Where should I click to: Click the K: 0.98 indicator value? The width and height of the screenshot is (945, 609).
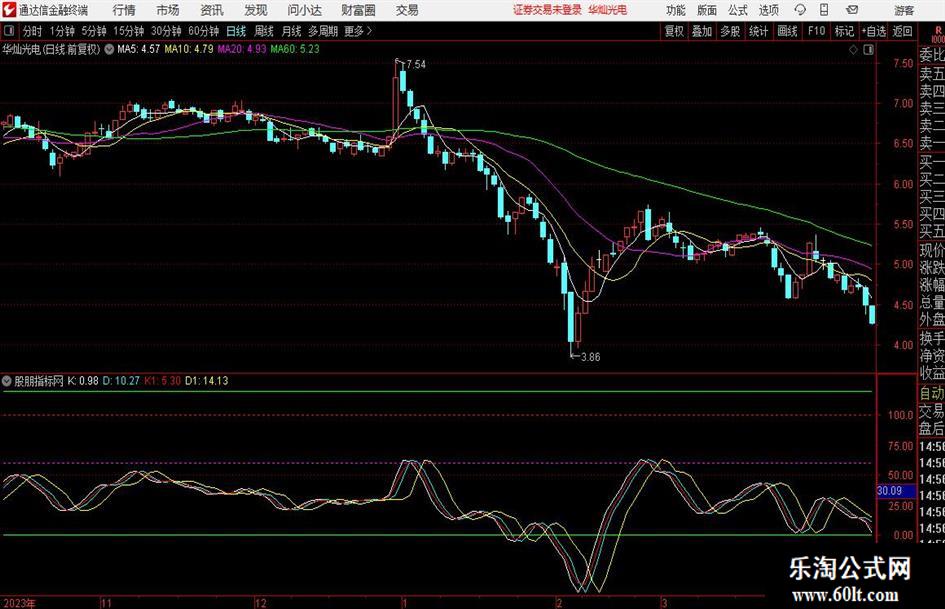pyautogui.click(x=83, y=380)
